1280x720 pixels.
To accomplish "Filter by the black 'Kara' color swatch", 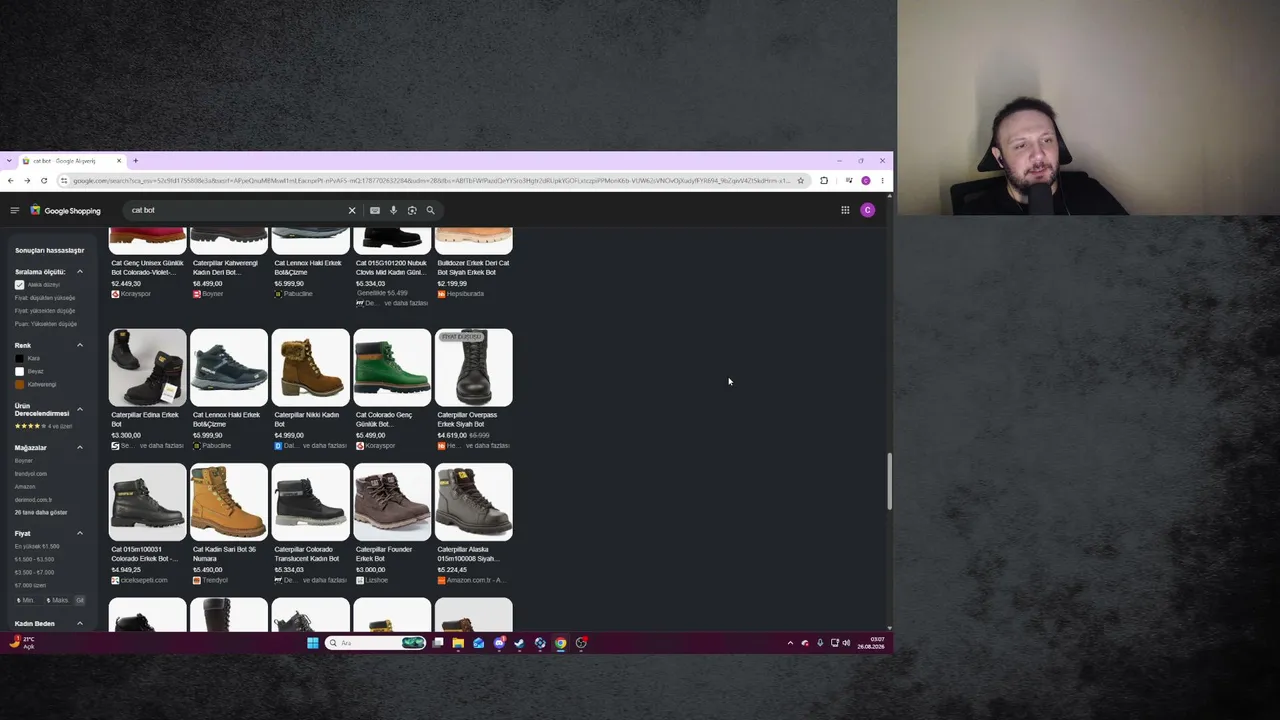I will tap(19, 358).
